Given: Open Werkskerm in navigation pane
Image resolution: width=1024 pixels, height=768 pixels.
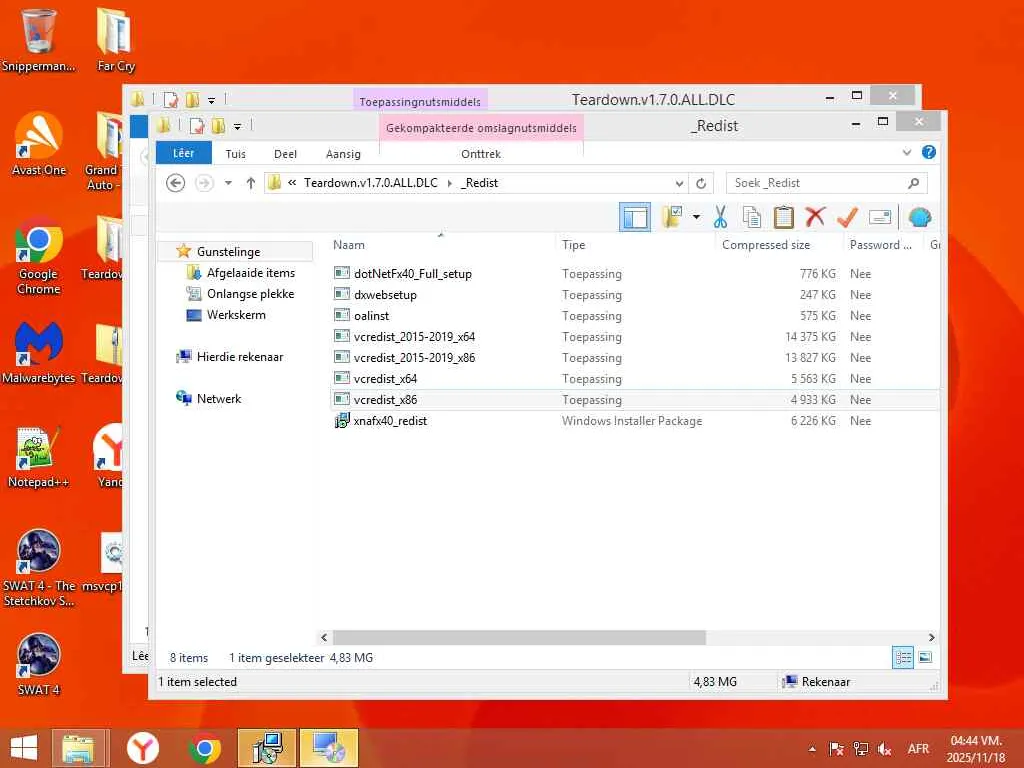Looking at the screenshot, I should coord(236,314).
